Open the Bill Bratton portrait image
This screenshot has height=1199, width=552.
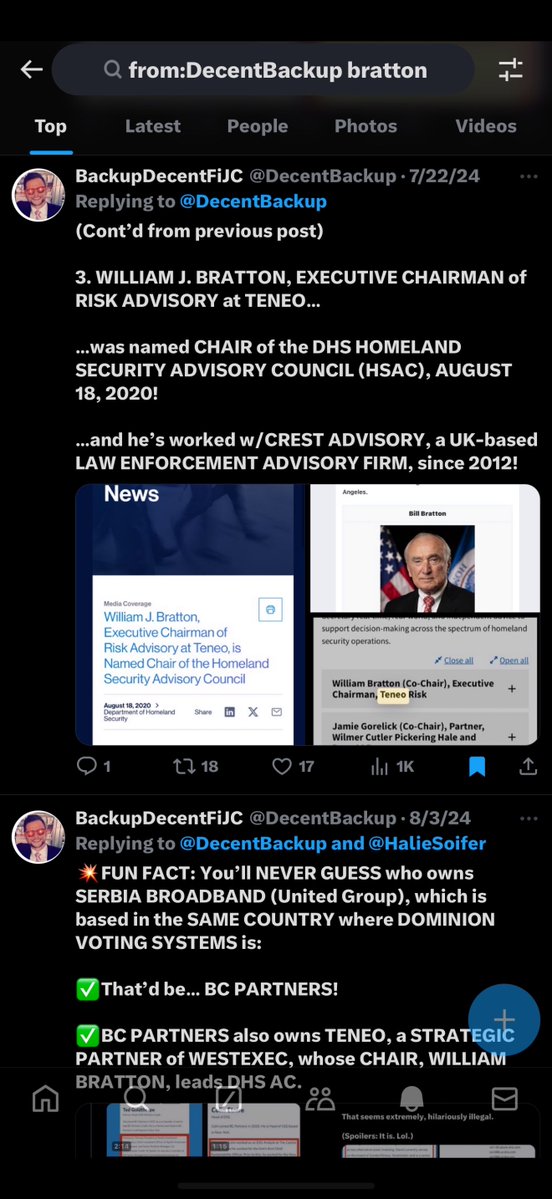click(427, 569)
